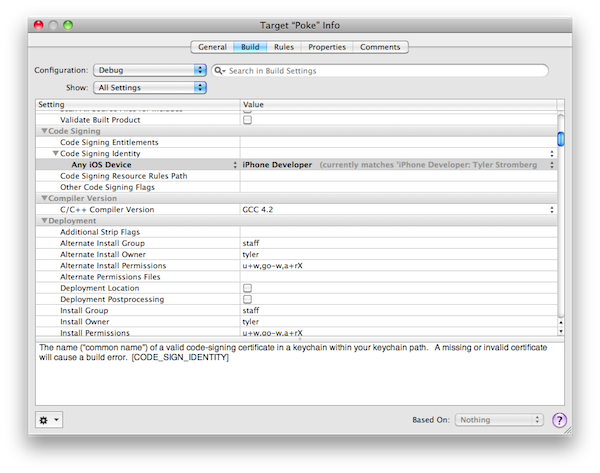Select the Code Signing Entitlements row
This screenshot has height=473, width=600.
pyautogui.click(x=297, y=142)
